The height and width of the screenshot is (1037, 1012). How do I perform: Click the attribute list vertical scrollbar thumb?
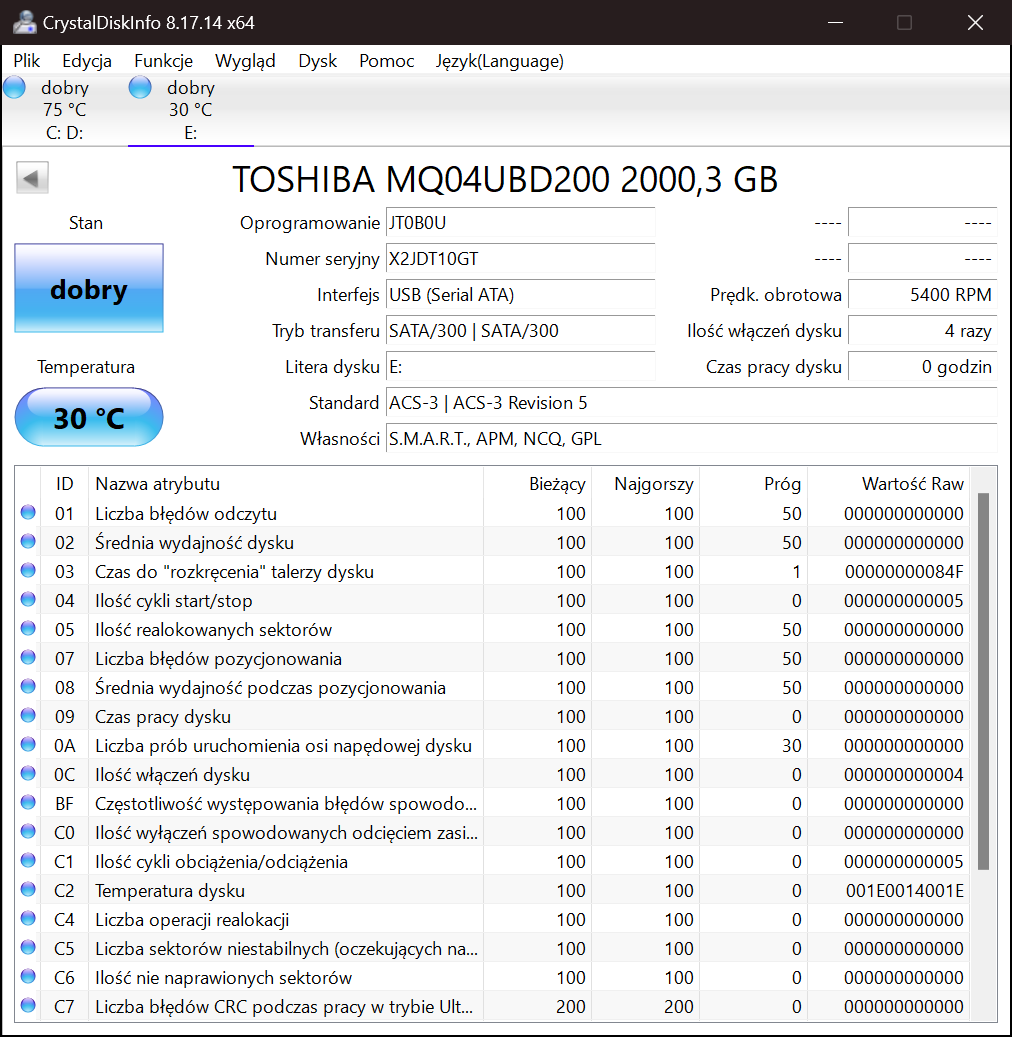point(984,681)
